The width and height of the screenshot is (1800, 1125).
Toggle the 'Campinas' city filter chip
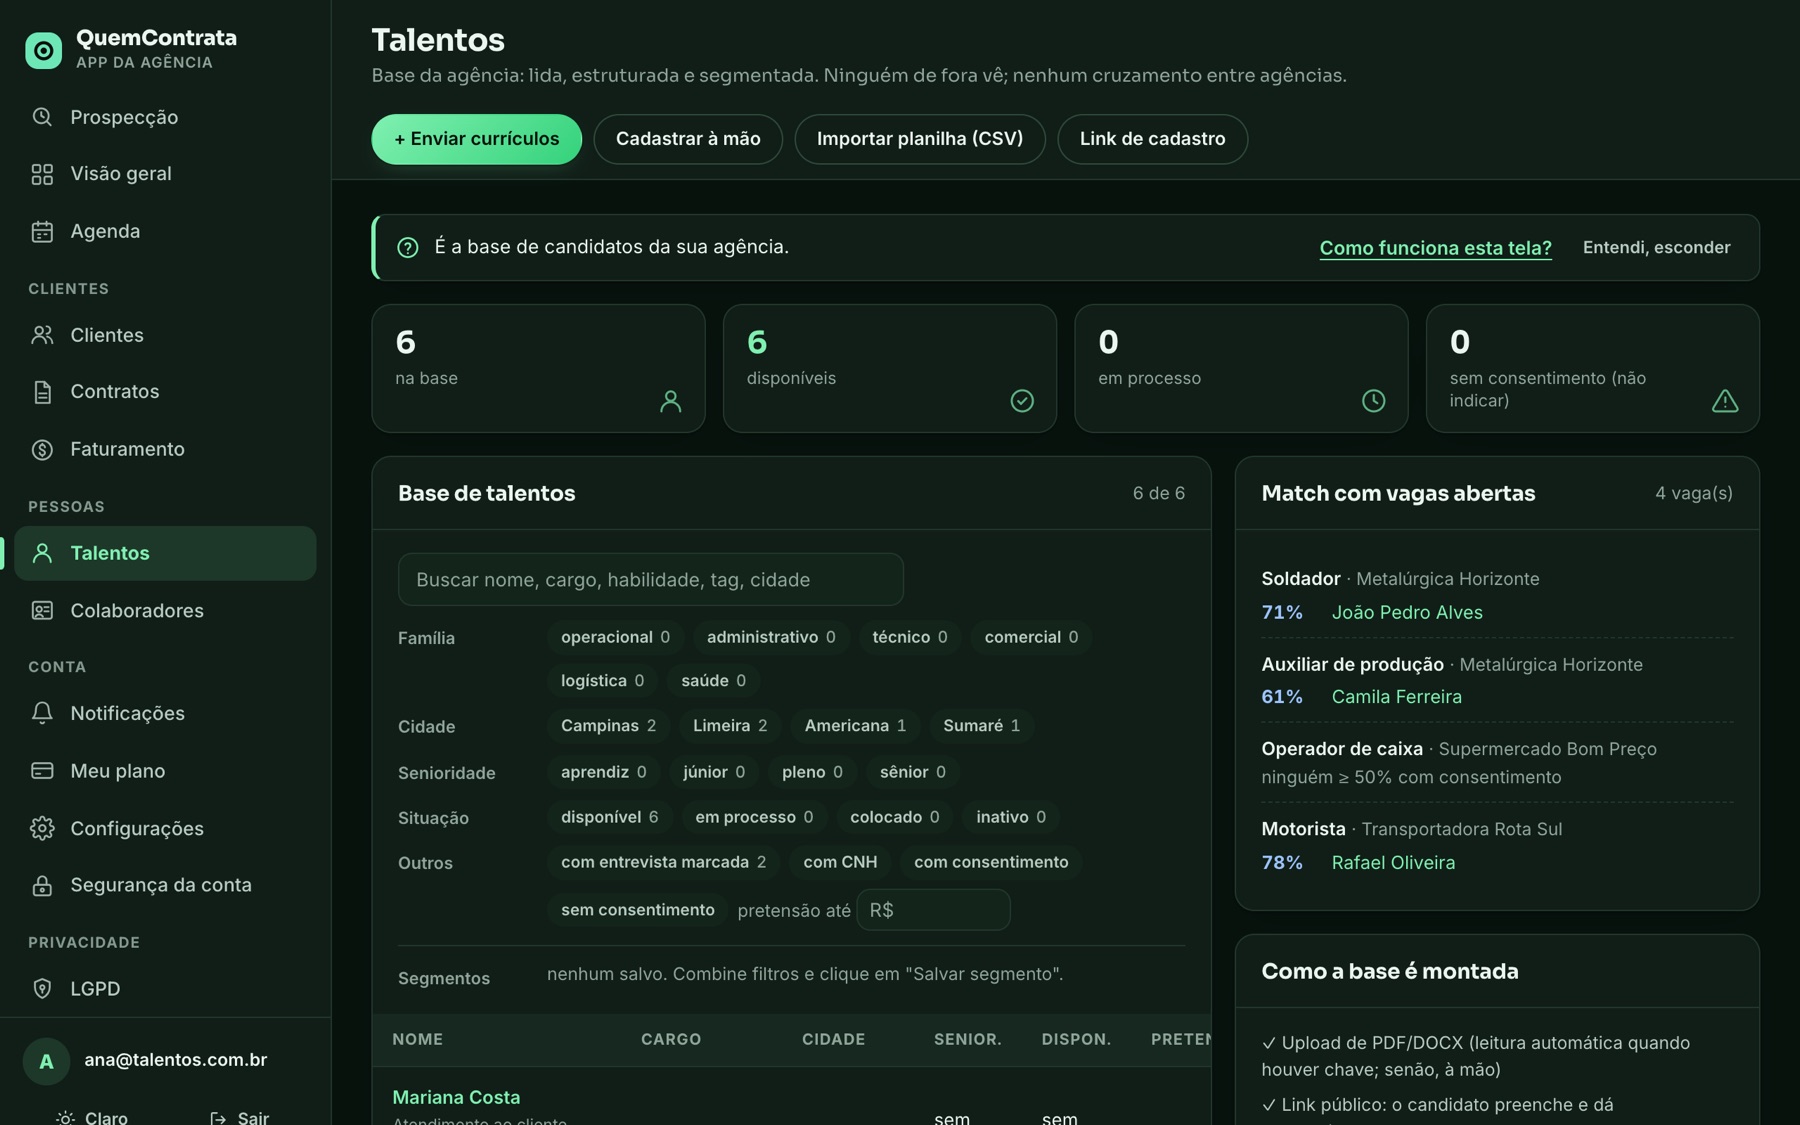[609, 725]
